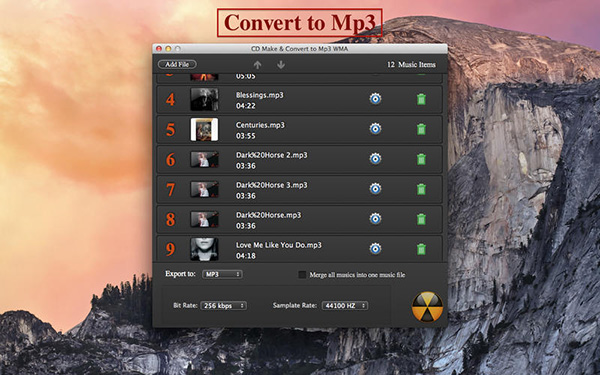This screenshot has width=600, height=375.
Task: Select the Centuries.mp3 album thumbnail
Action: point(204,129)
